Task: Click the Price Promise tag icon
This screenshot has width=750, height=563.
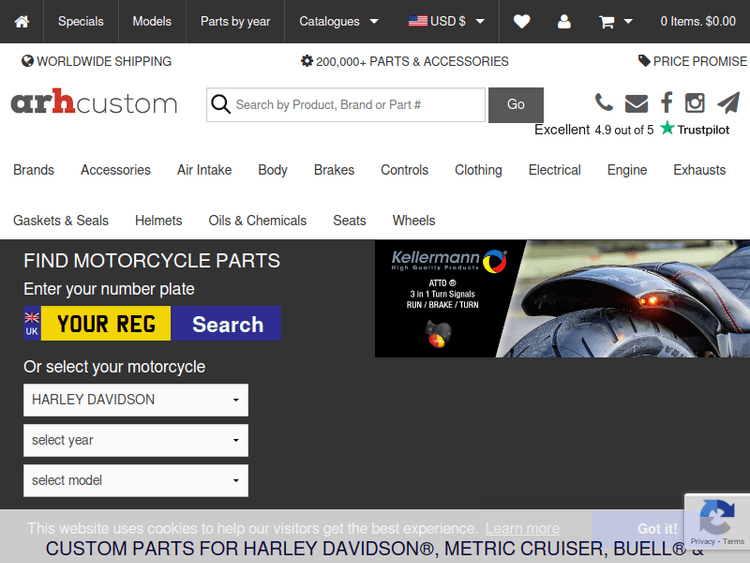Action: [644, 61]
